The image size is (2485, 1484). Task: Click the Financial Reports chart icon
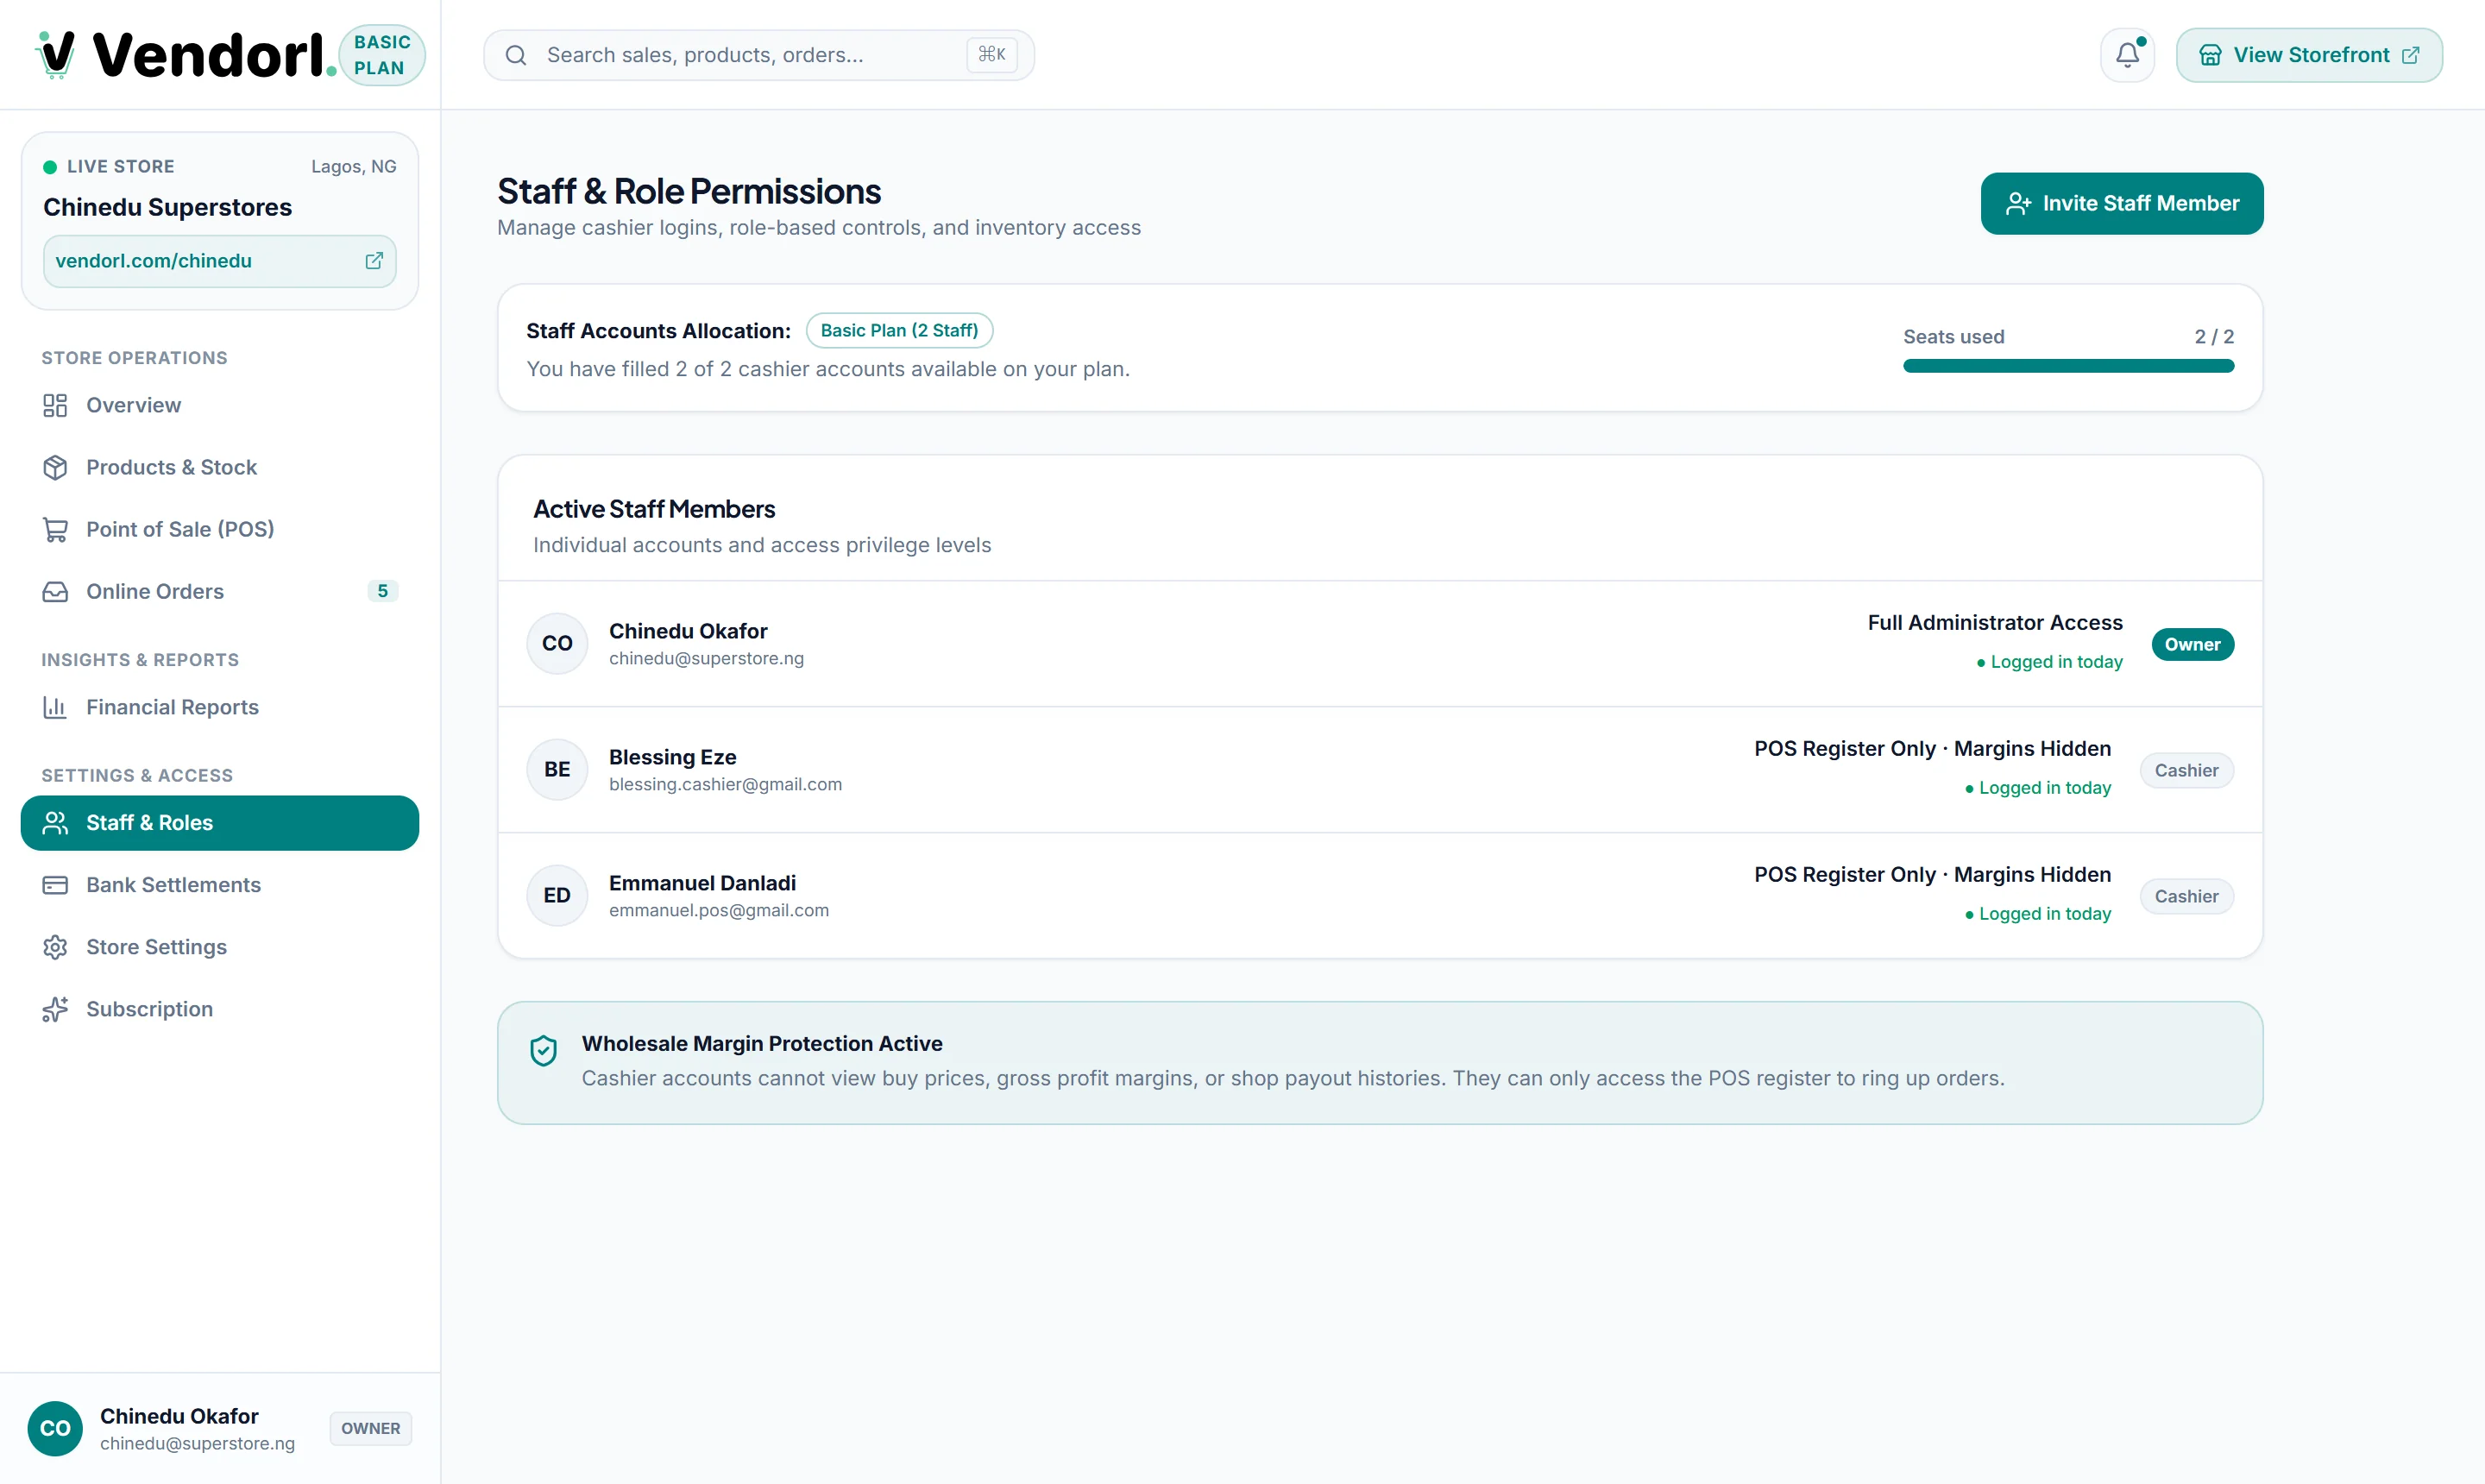(x=55, y=707)
